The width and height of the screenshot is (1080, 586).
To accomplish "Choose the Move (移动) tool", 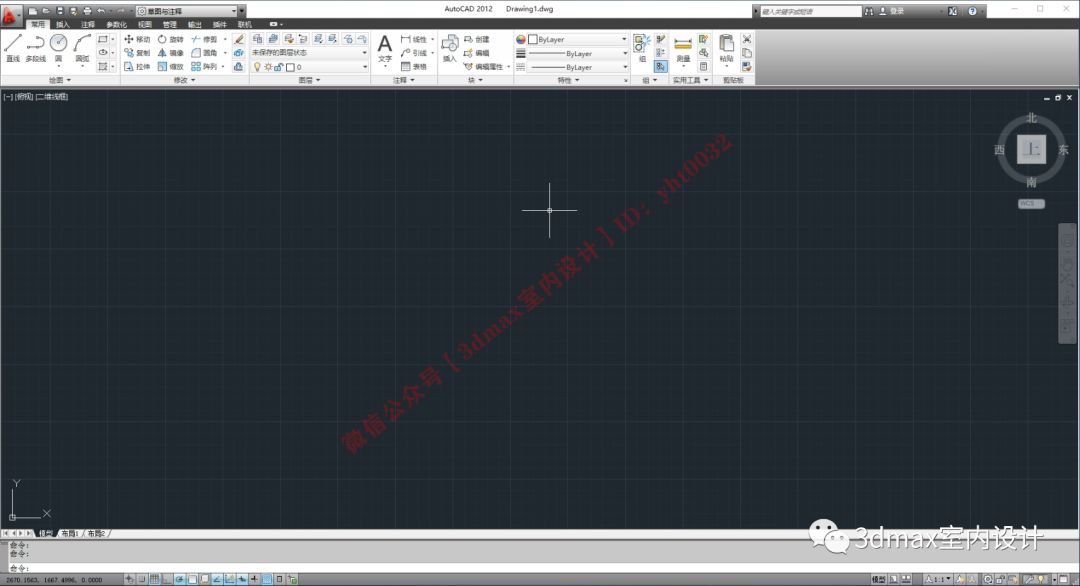I will coord(136,39).
